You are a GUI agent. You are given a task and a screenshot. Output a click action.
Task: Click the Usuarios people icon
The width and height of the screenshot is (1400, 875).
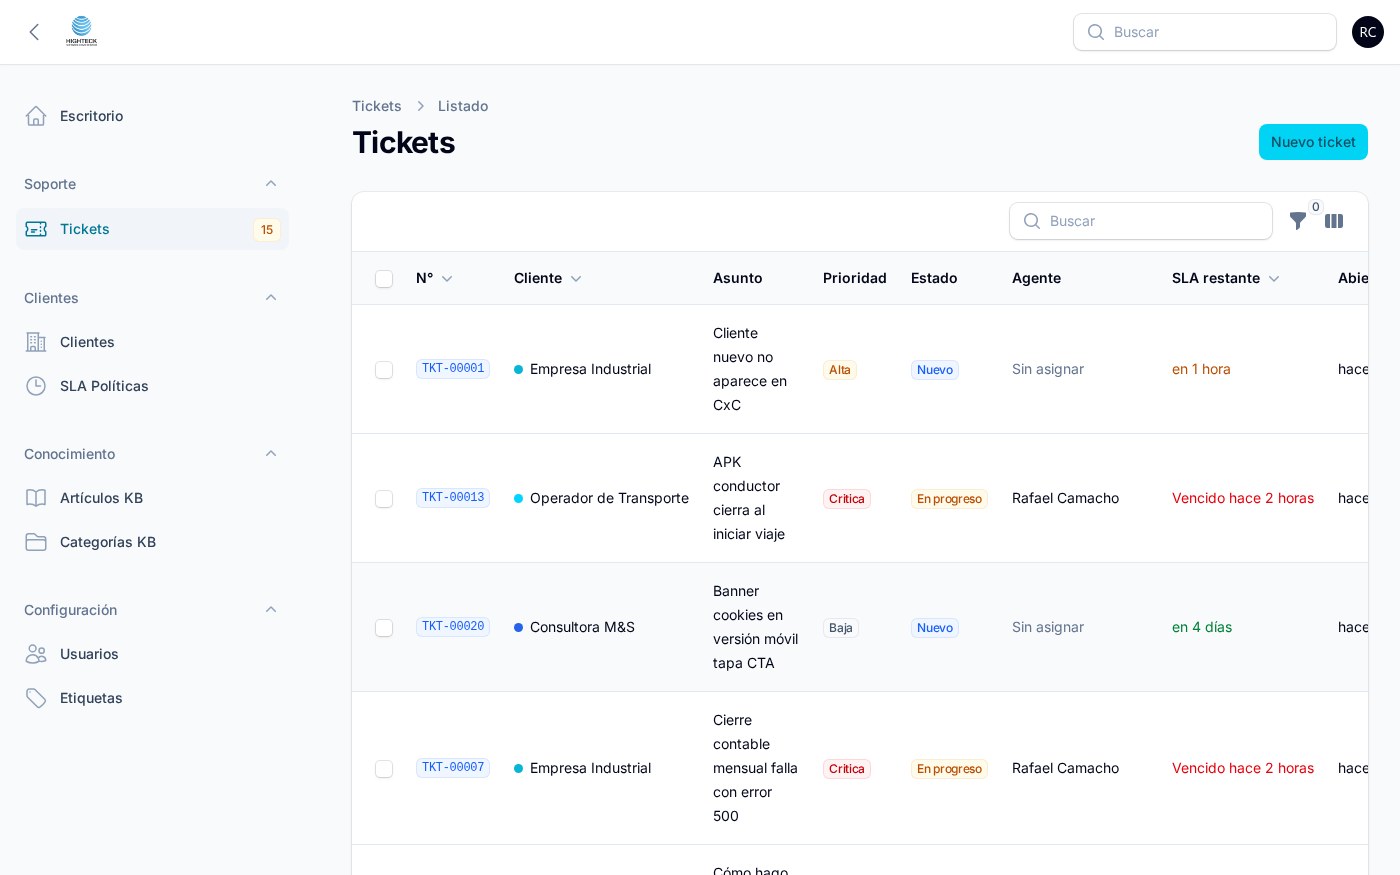pos(36,654)
